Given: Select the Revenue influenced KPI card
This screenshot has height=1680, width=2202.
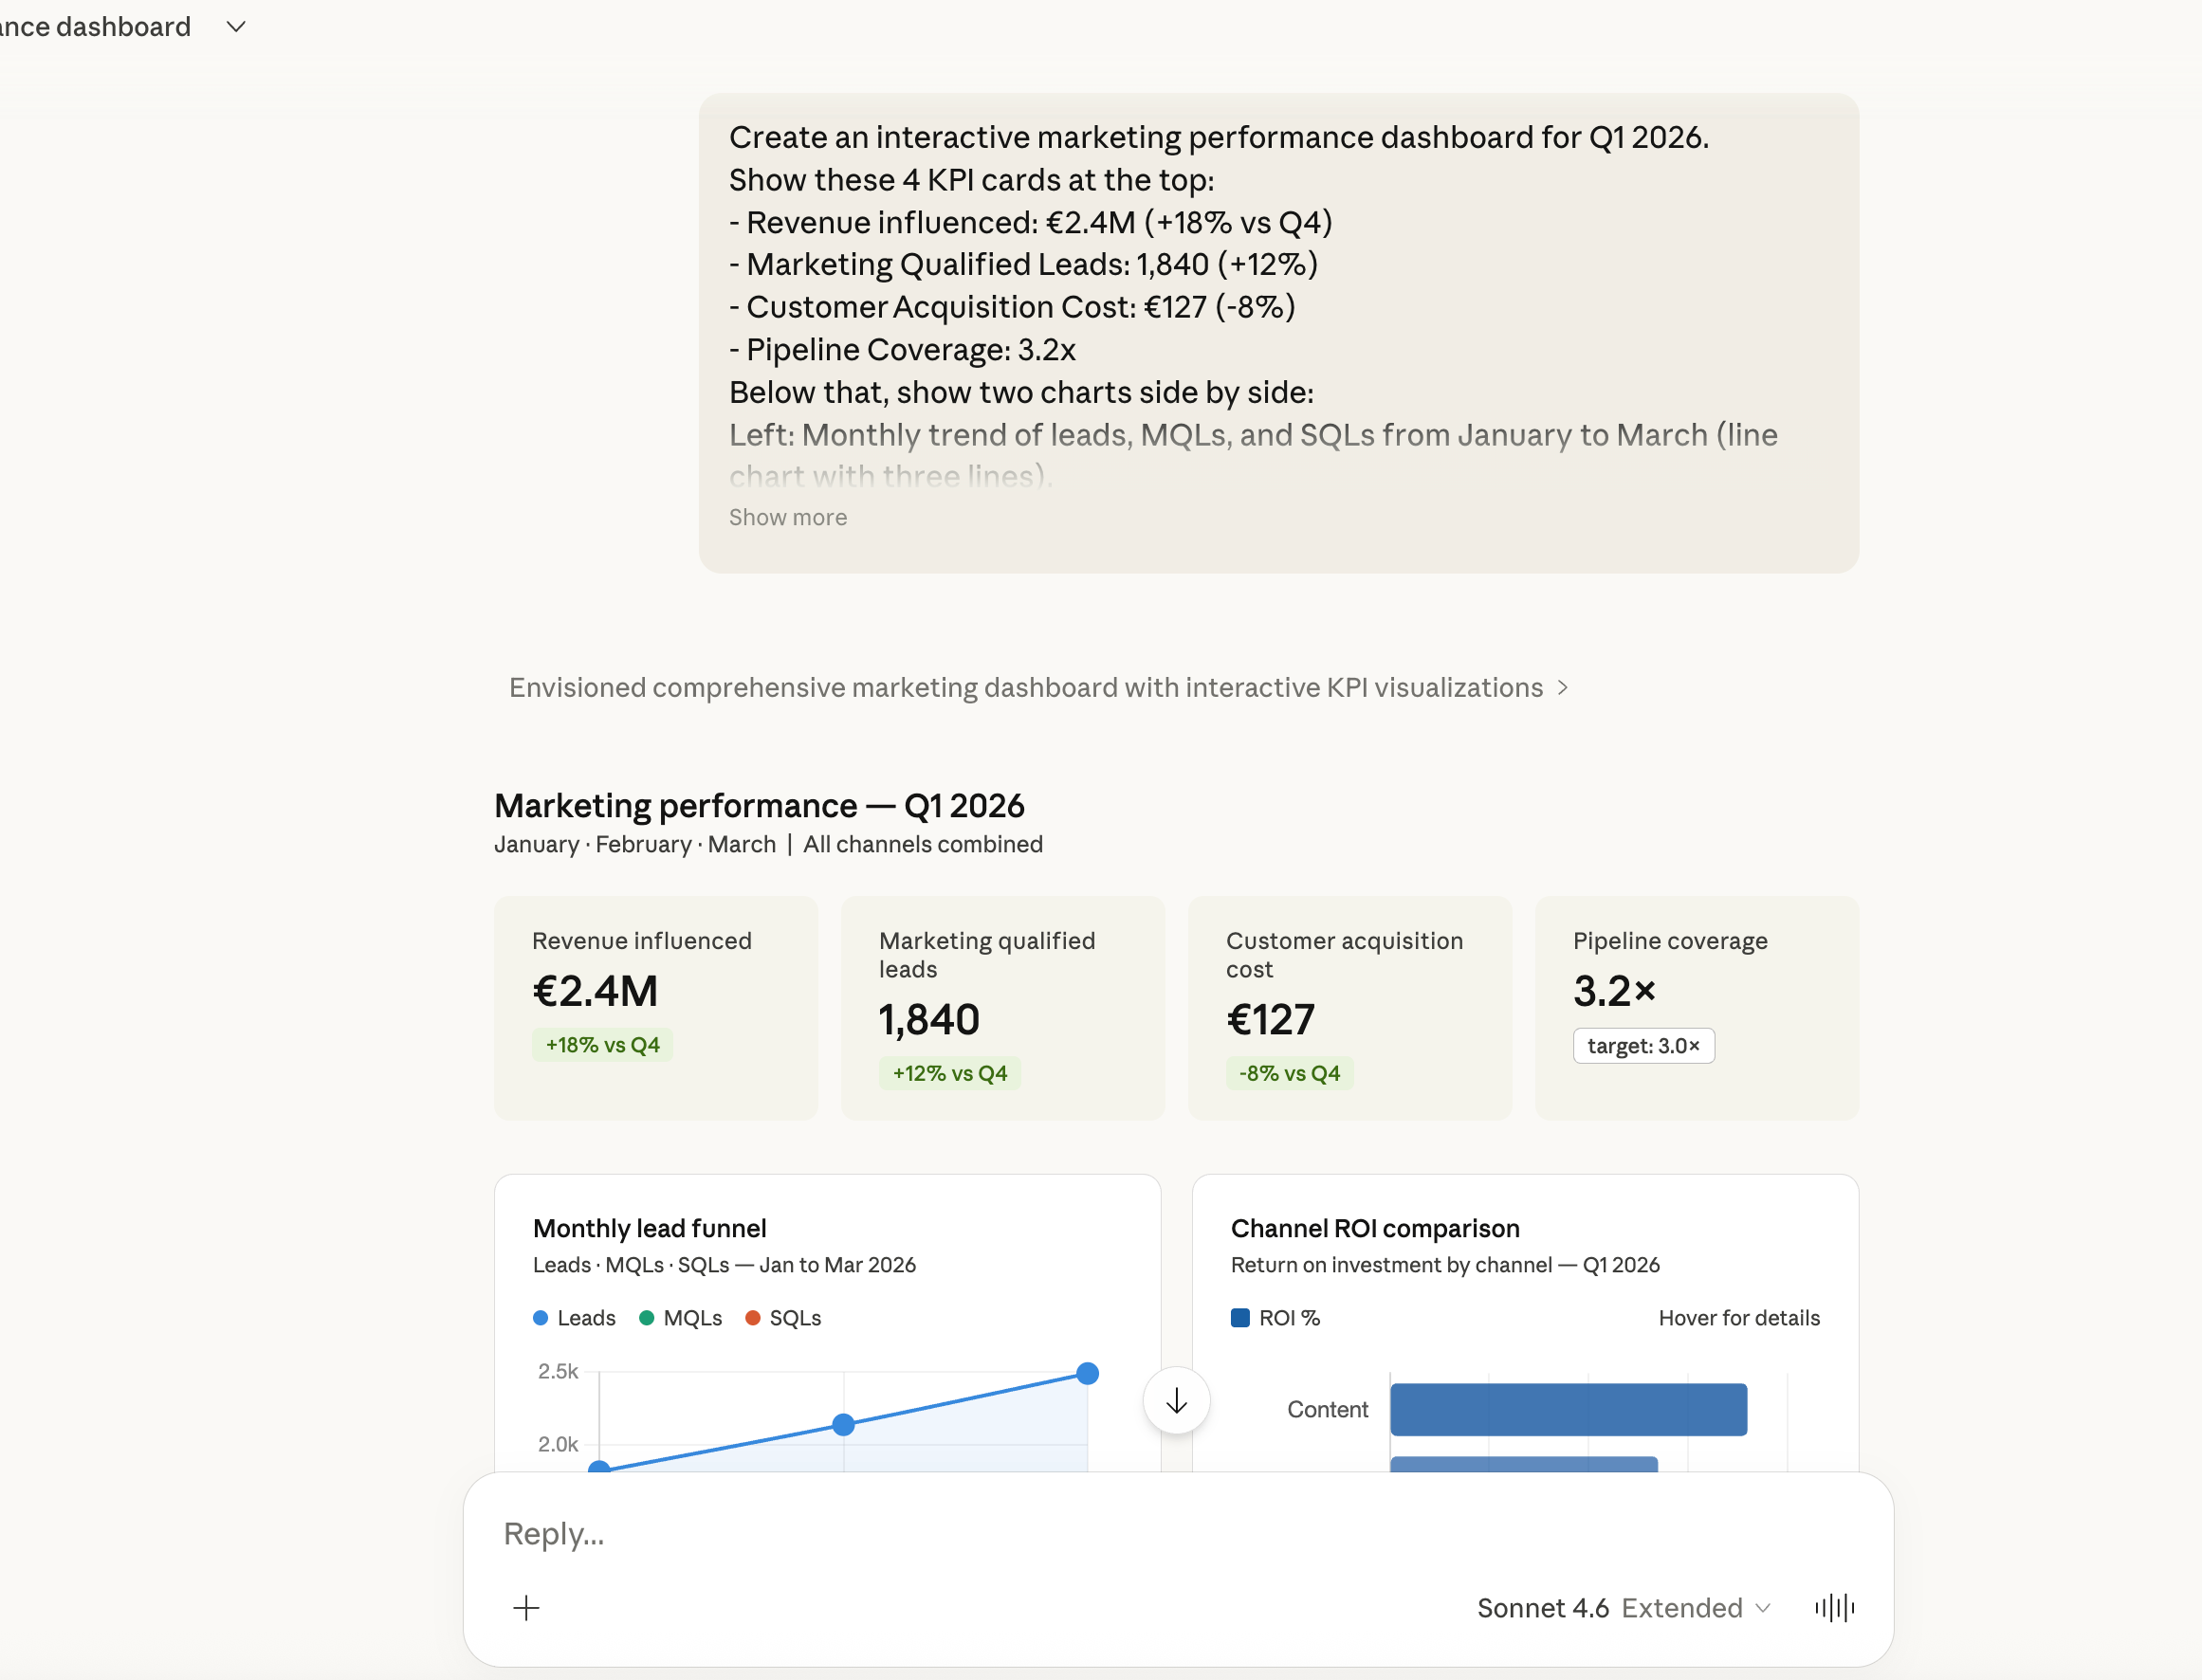Looking at the screenshot, I should [656, 1007].
